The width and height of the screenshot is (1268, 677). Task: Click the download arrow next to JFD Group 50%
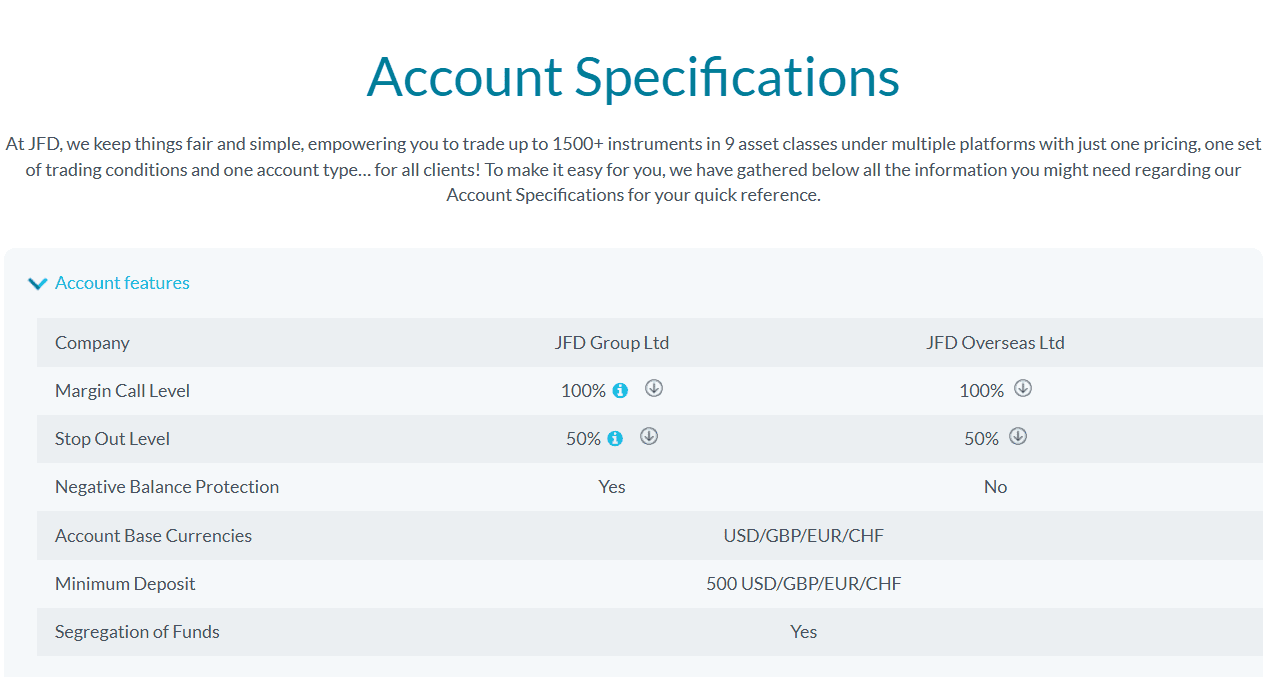point(648,437)
